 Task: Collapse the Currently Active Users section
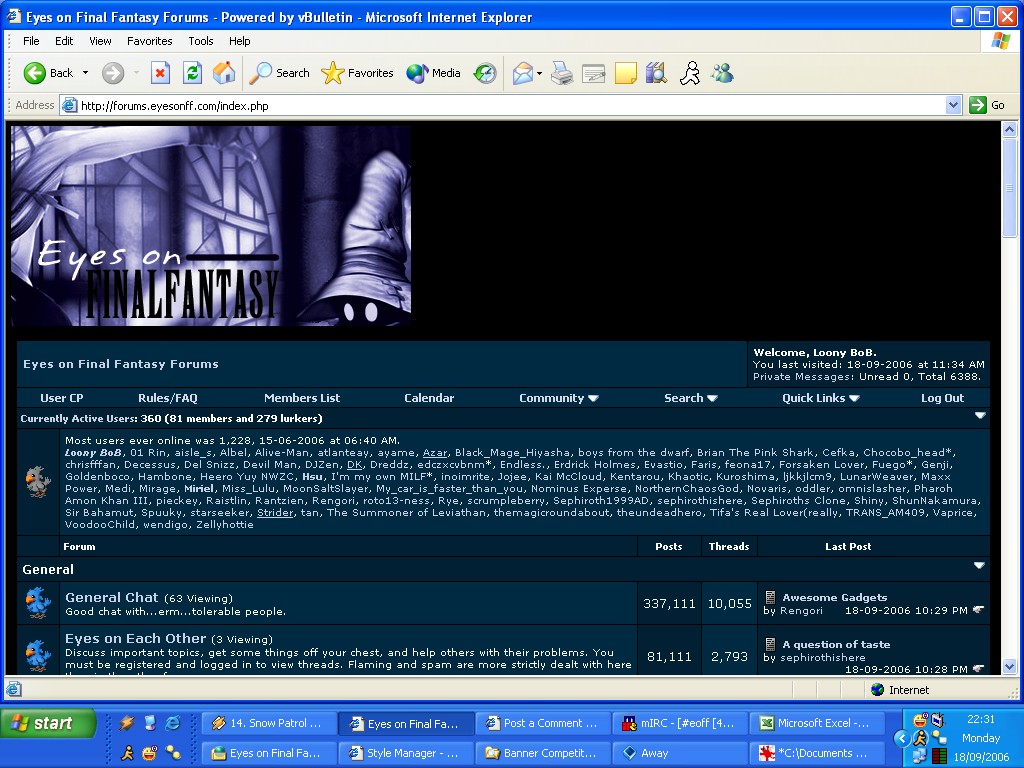pos(980,415)
